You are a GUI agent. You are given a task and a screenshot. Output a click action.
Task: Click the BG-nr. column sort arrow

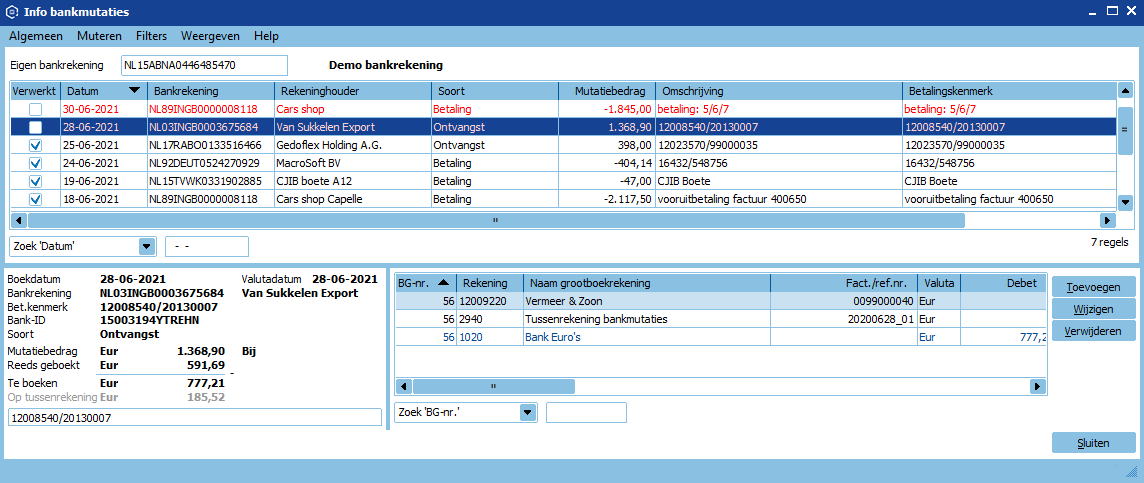pyautogui.click(x=443, y=283)
